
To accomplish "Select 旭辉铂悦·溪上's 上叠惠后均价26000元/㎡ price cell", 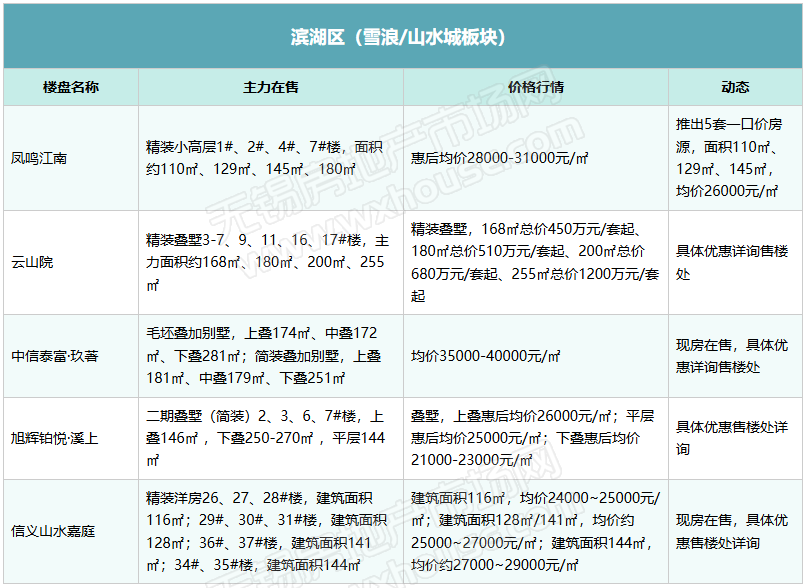I will [x=535, y=438].
